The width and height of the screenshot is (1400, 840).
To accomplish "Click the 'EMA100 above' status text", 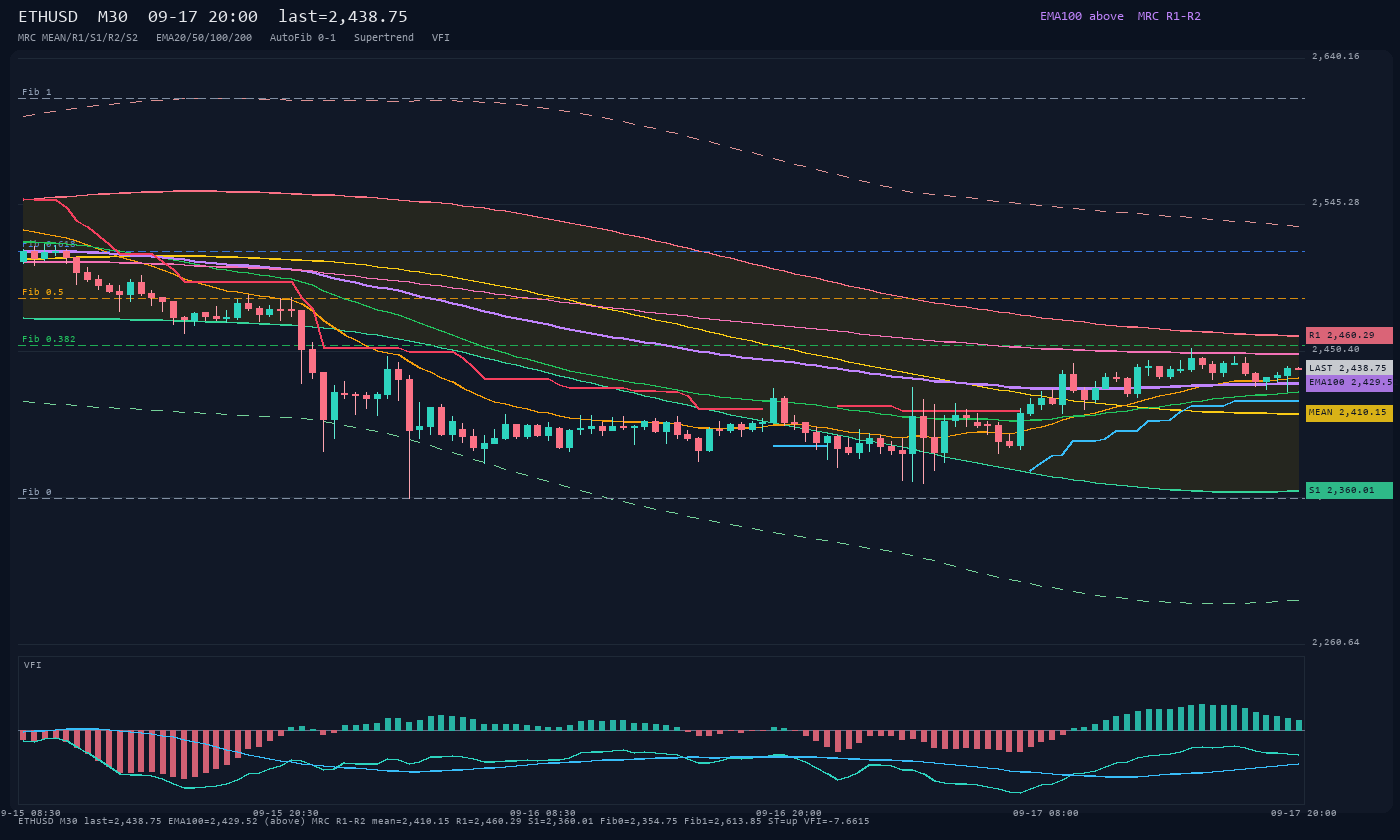I will [x=1082, y=16].
